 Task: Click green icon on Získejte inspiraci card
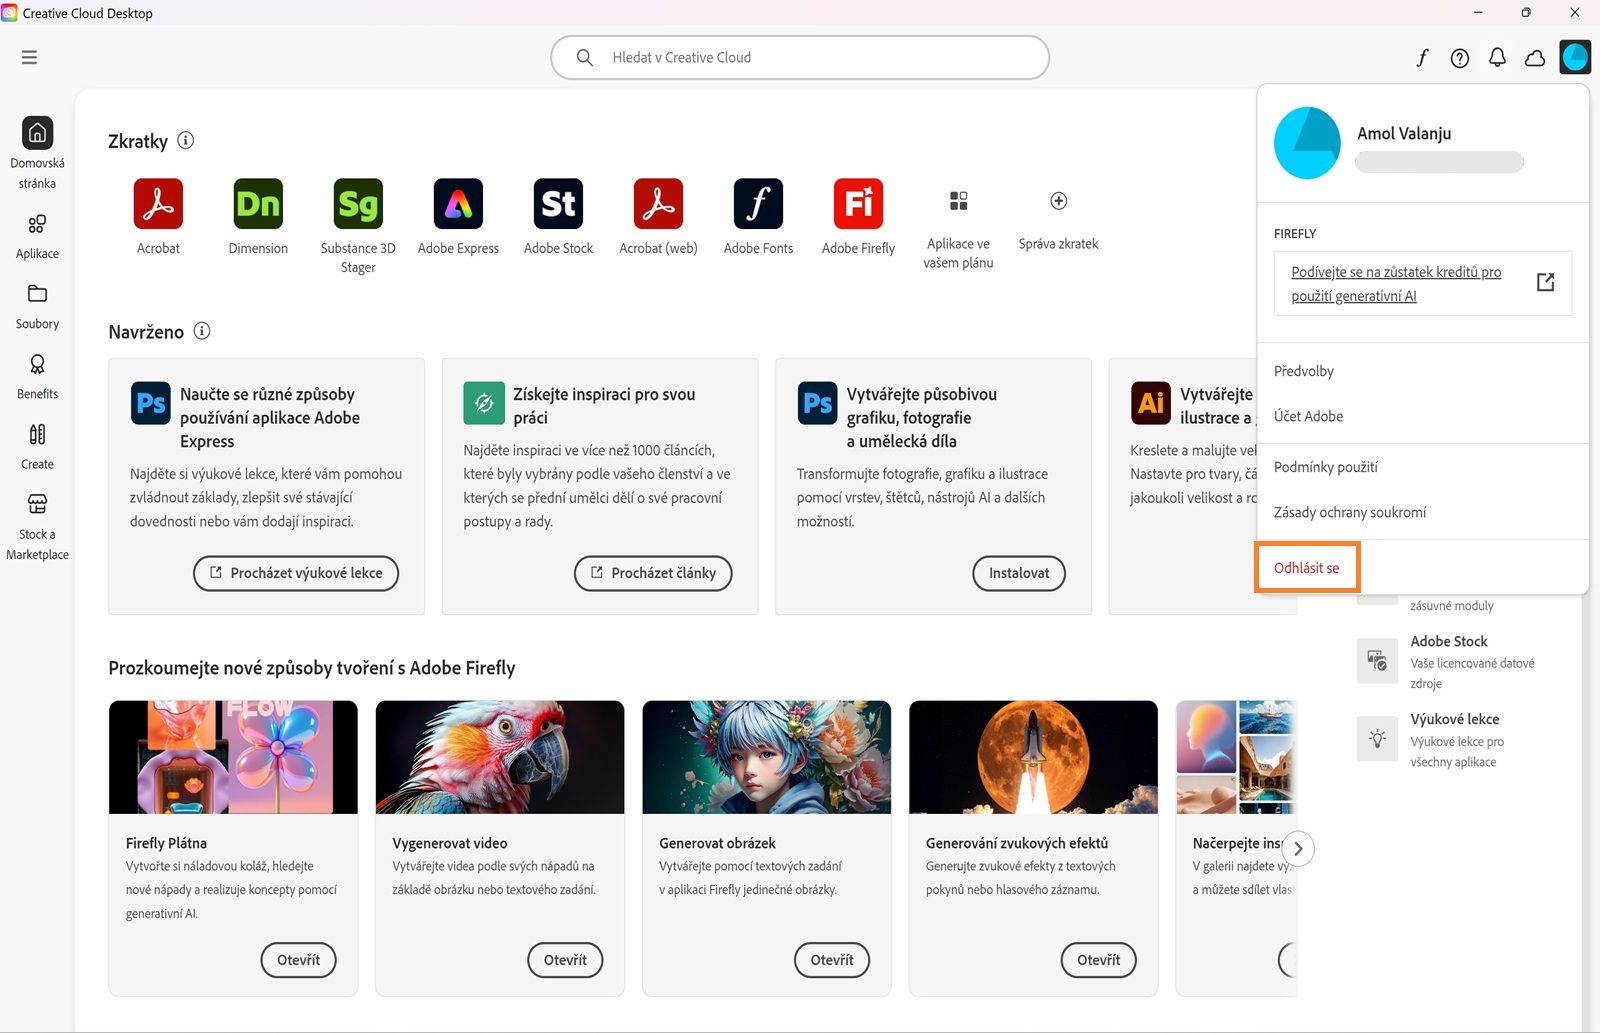tap(484, 403)
